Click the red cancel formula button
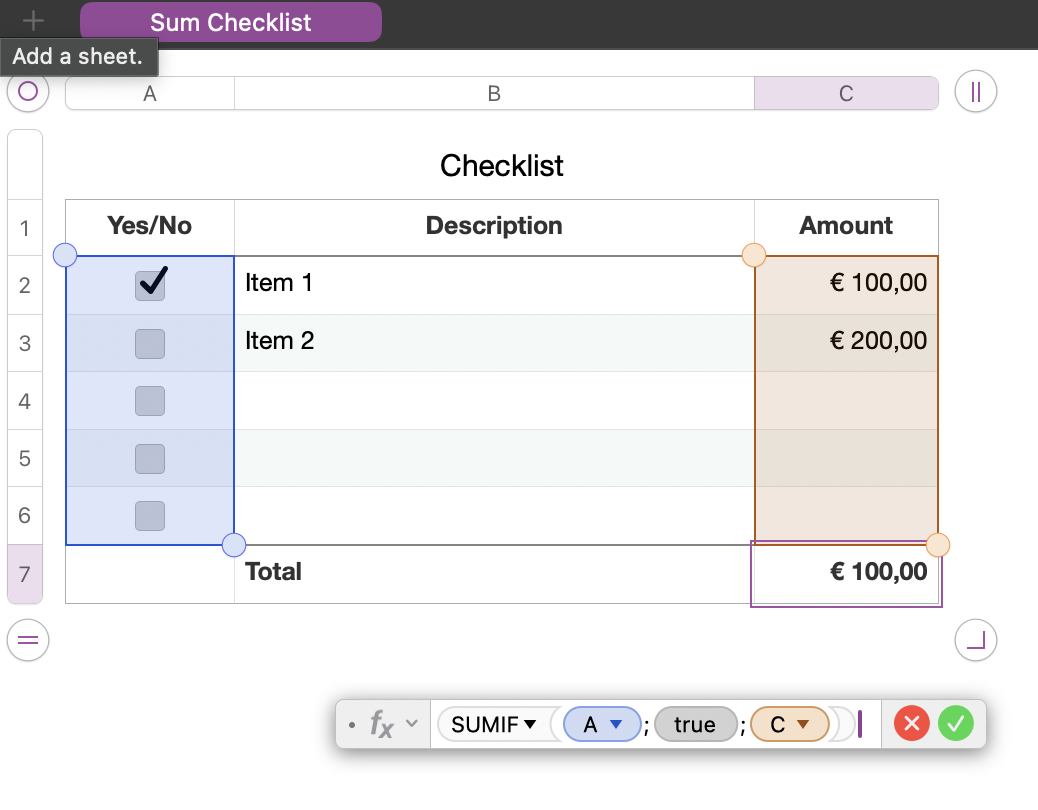The height and width of the screenshot is (810, 1038). [911, 723]
